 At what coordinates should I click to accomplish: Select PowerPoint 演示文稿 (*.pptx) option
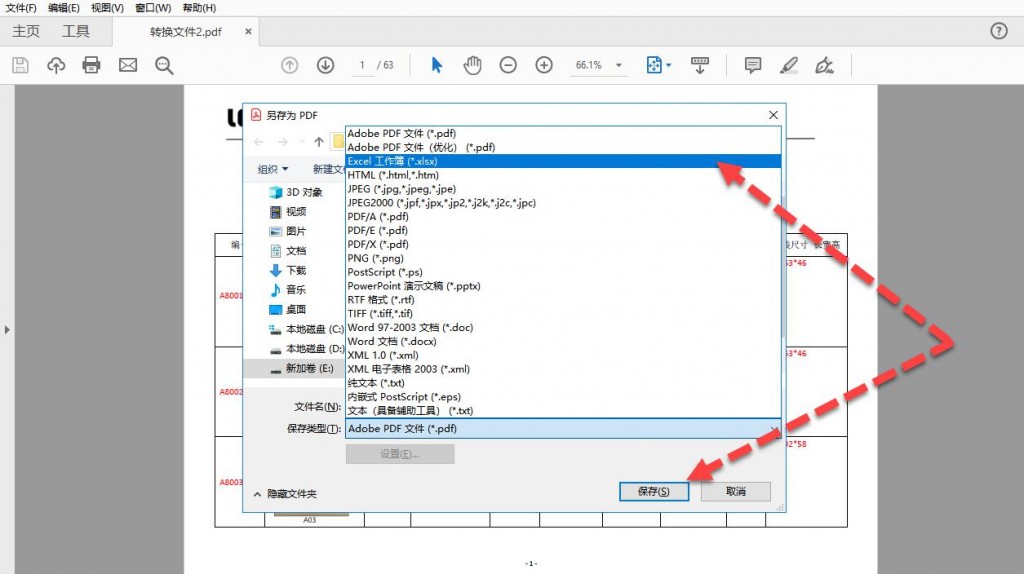tap(563, 286)
